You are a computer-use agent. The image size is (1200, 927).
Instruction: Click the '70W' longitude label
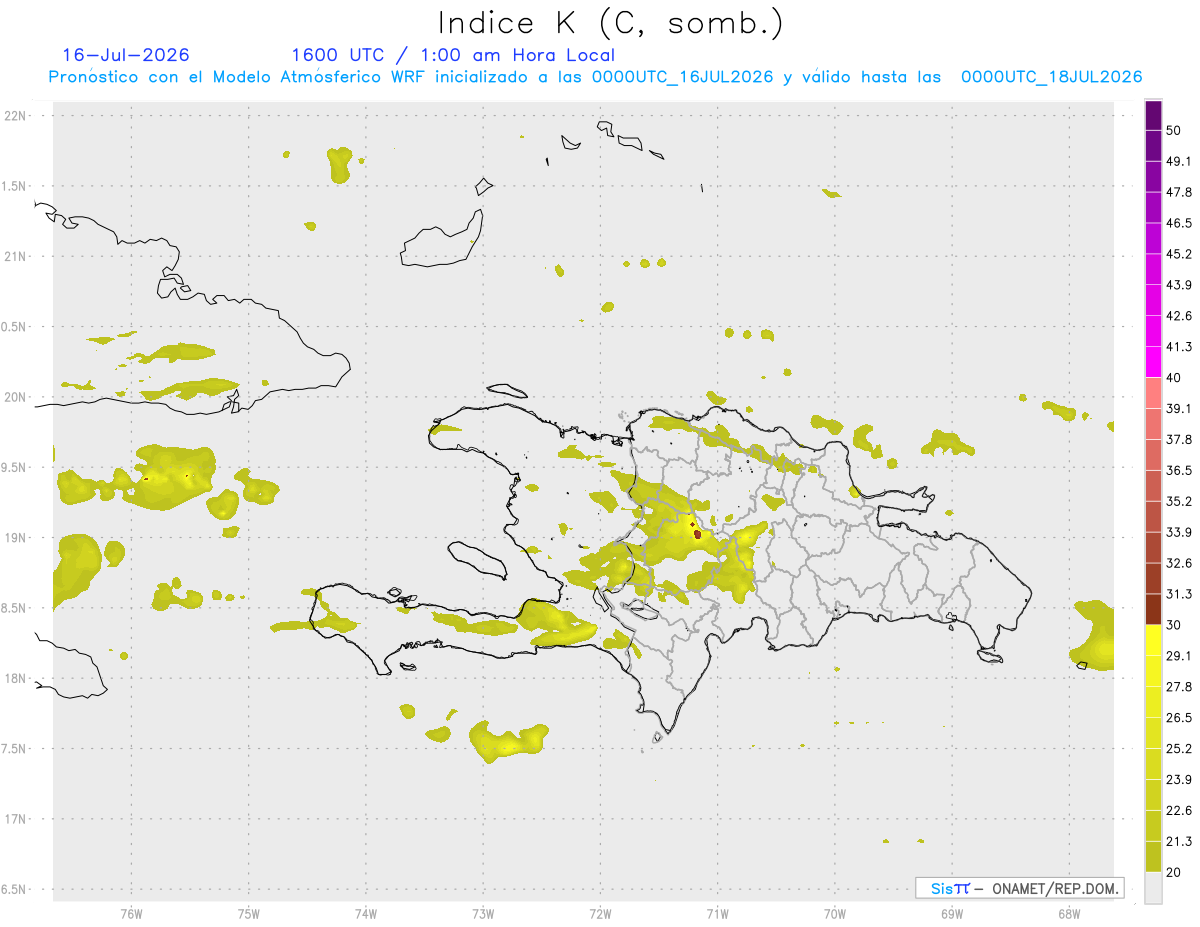click(x=834, y=913)
